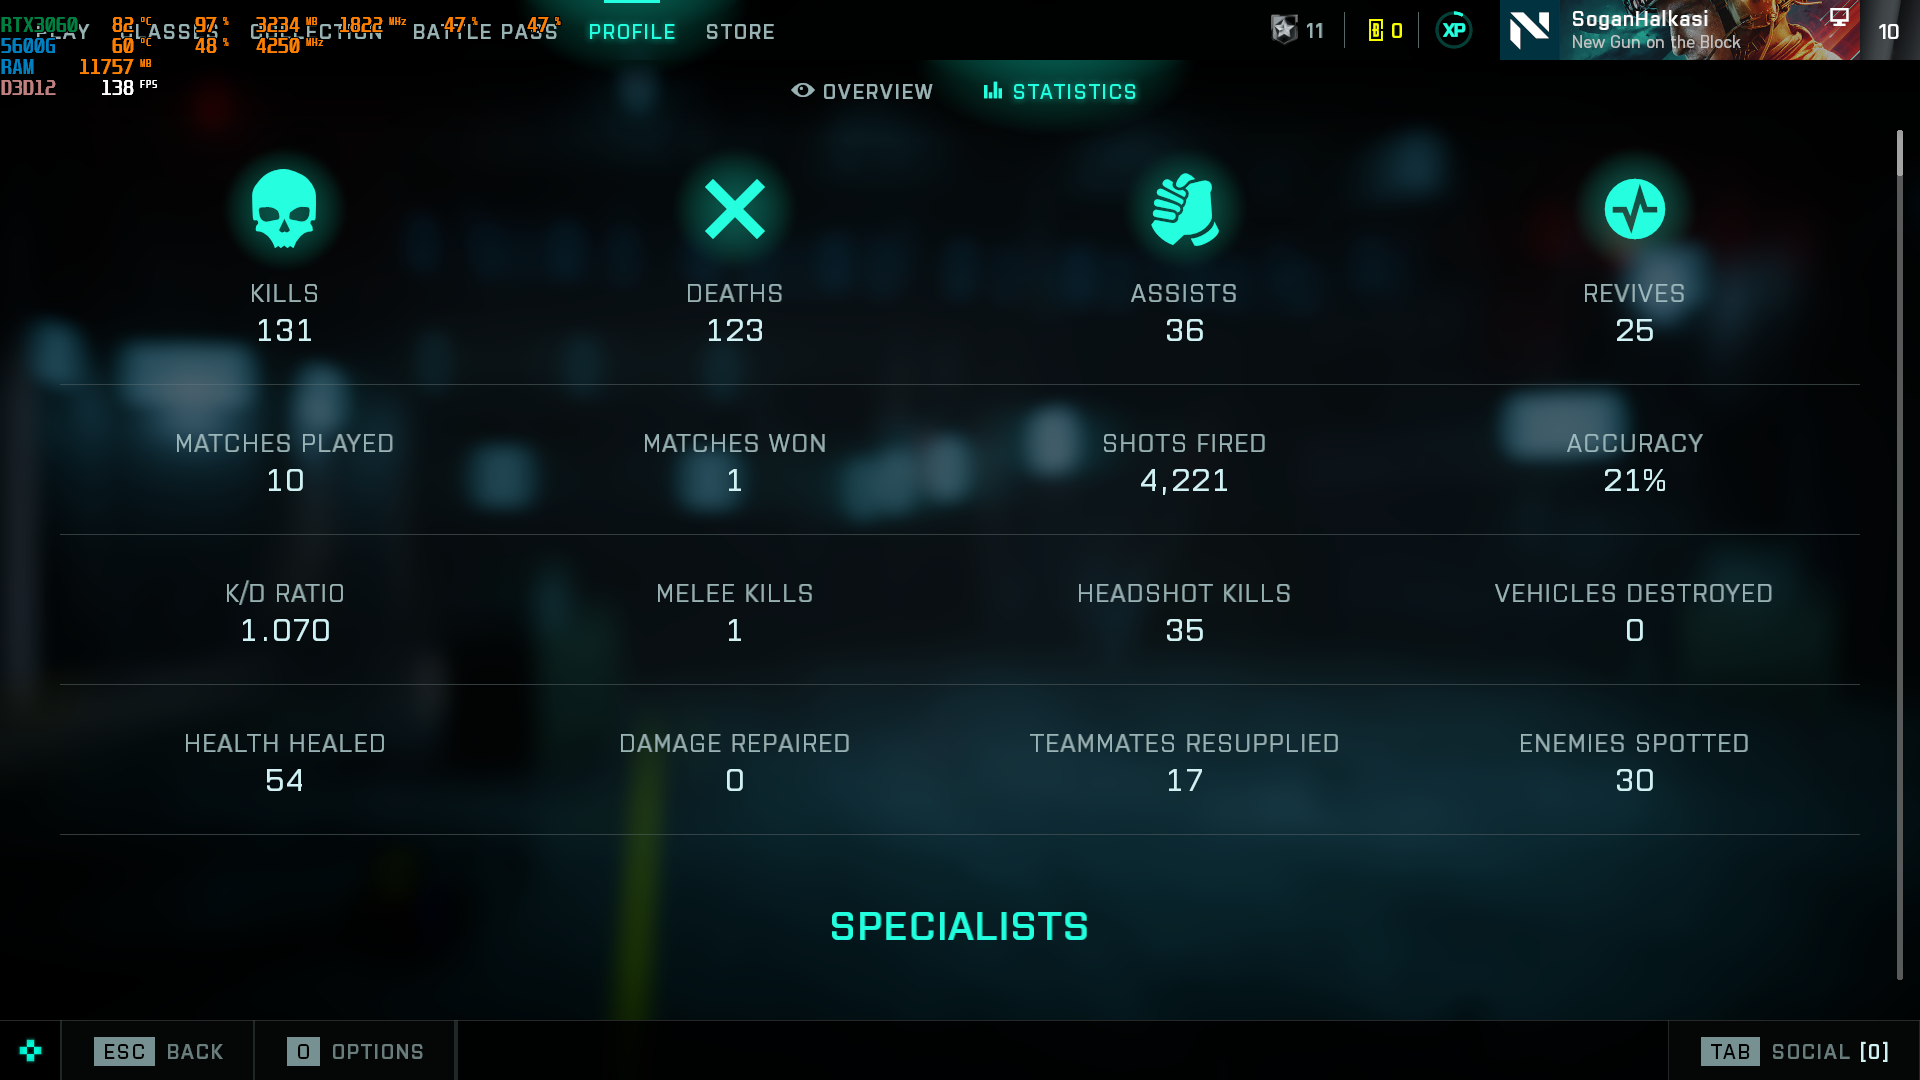The image size is (1920, 1080).
Task: Open the XP boost icon
Action: tap(1453, 30)
